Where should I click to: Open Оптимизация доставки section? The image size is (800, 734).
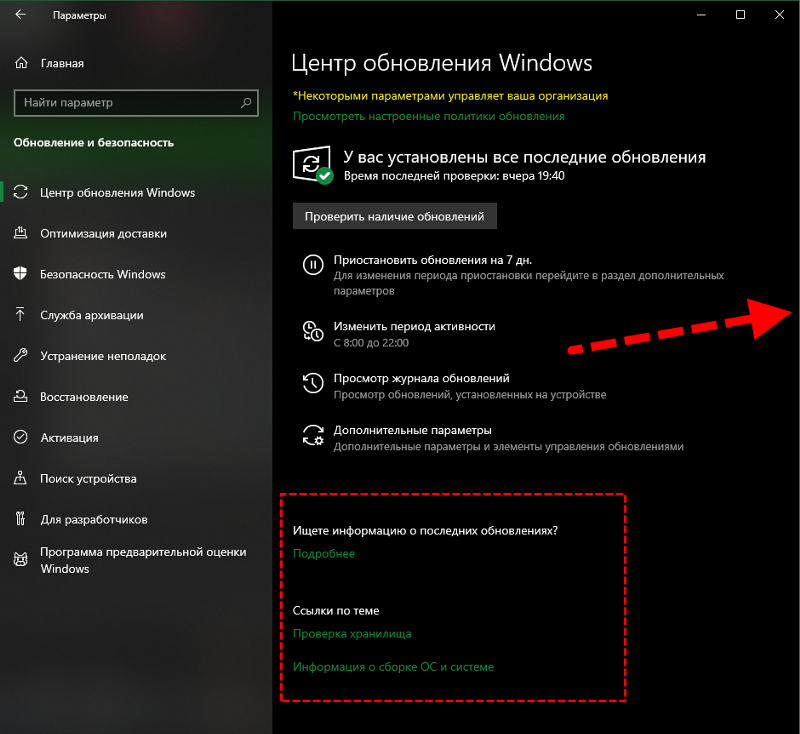tap(104, 234)
